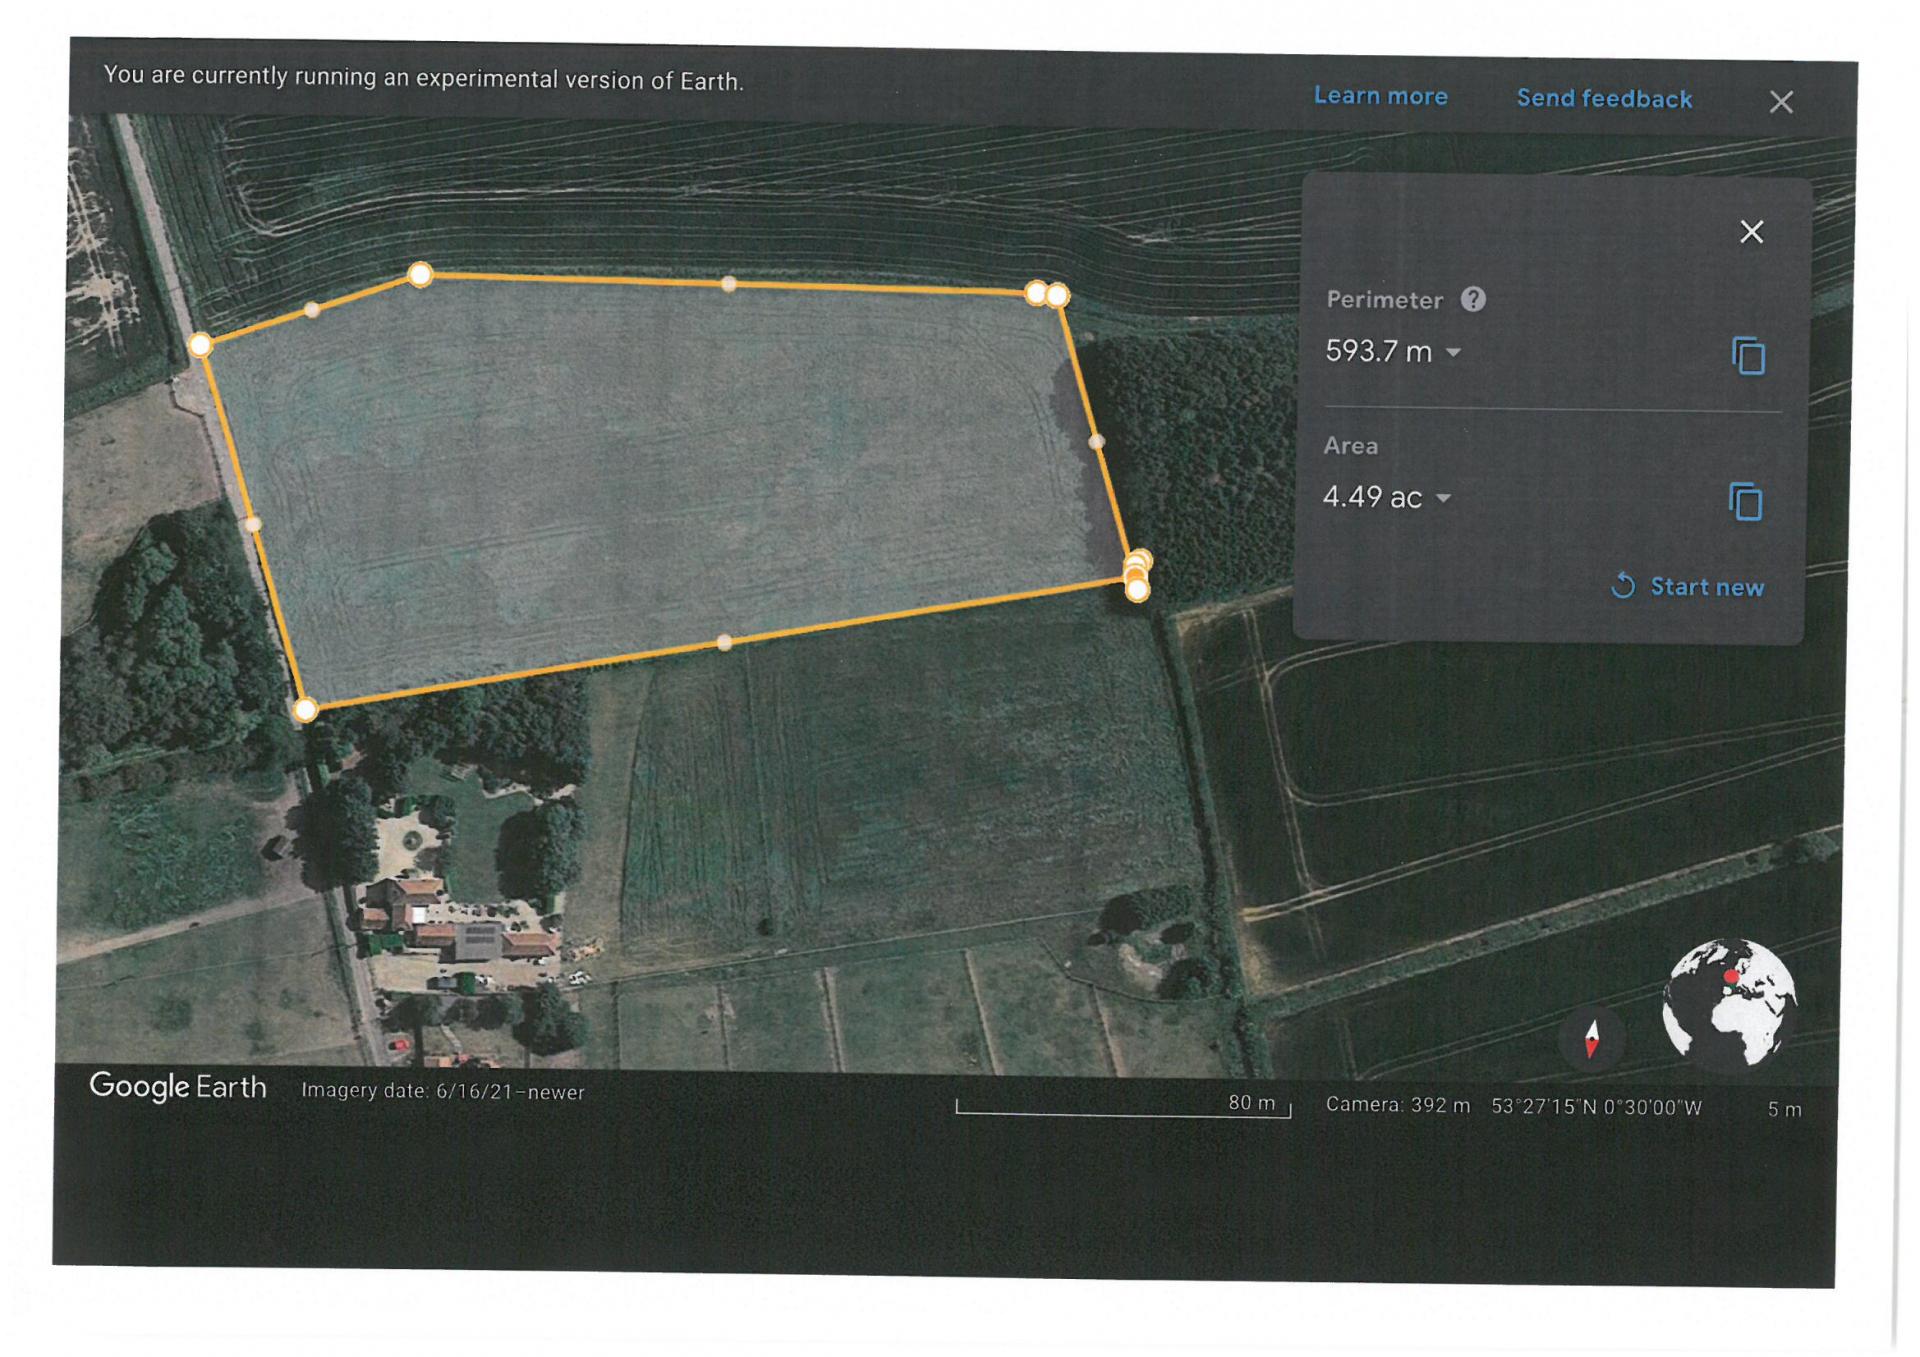Image resolution: width=1920 pixels, height=1357 pixels.
Task: Dismiss the experimental version banner
Action: click(x=1781, y=102)
